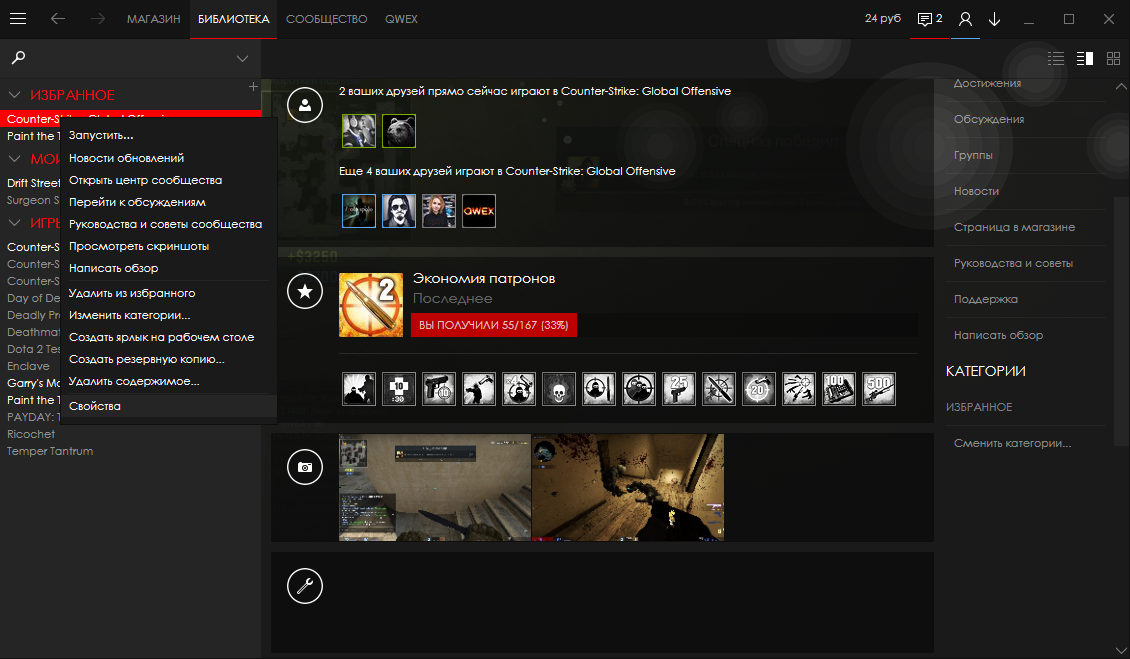
Task: Switch to the СООБЩЕСТВО tab
Action: (326, 19)
